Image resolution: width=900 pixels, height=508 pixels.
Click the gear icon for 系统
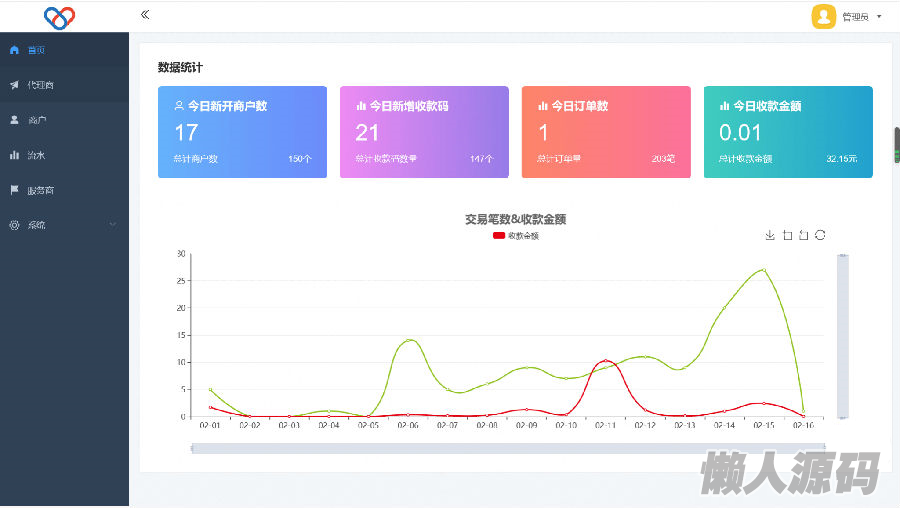coord(14,225)
